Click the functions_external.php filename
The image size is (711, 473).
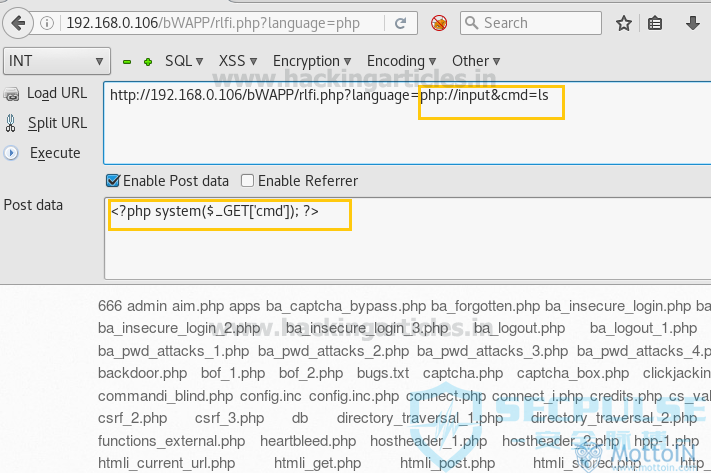(x=171, y=441)
